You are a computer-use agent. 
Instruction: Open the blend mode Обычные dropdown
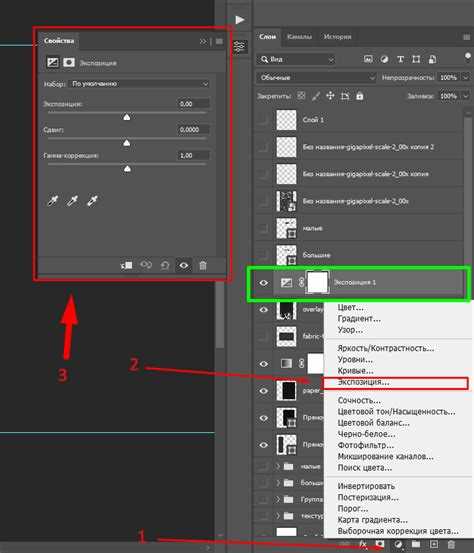316,77
